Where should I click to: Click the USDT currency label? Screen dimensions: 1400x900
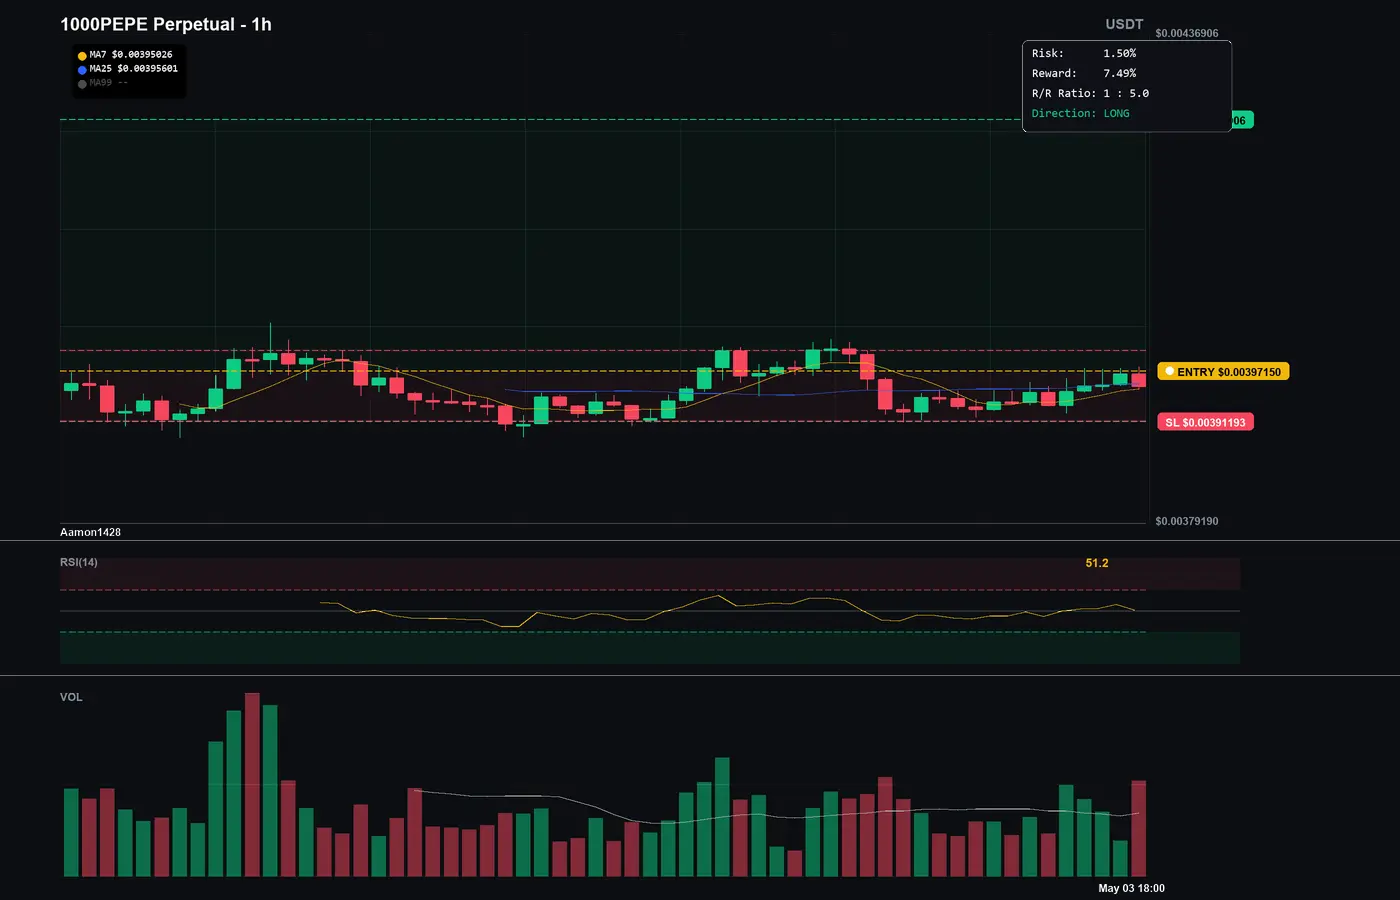click(x=1124, y=24)
